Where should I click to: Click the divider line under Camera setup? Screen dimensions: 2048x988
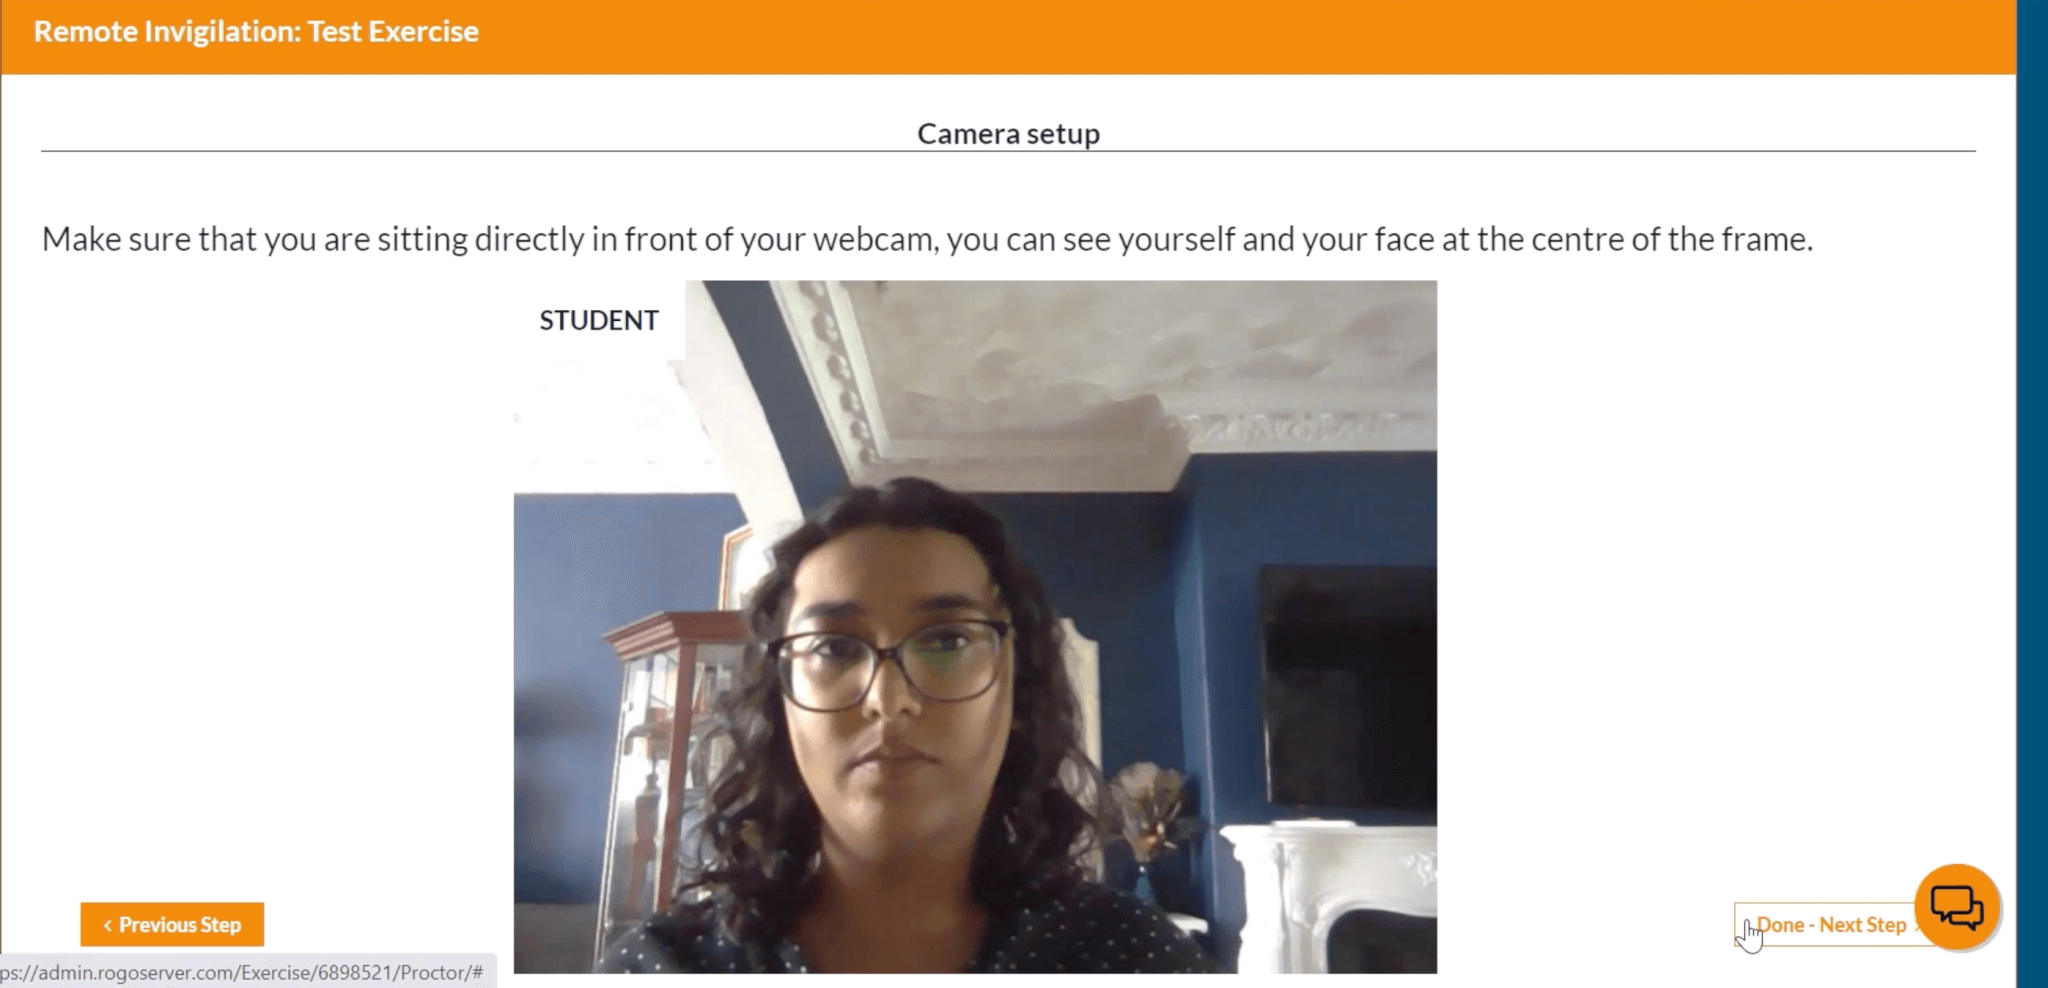point(1008,151)
